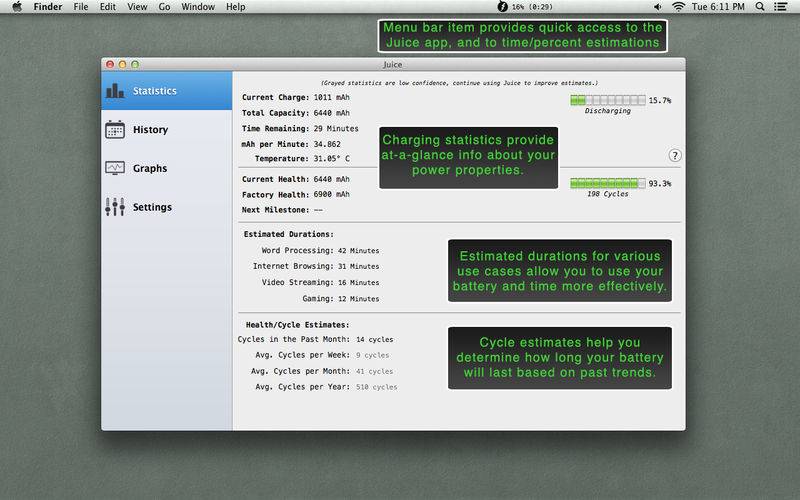Open the Notification Center list icon
The height and width of the screenshot is (500, 800).
click(x=780, y=7)
